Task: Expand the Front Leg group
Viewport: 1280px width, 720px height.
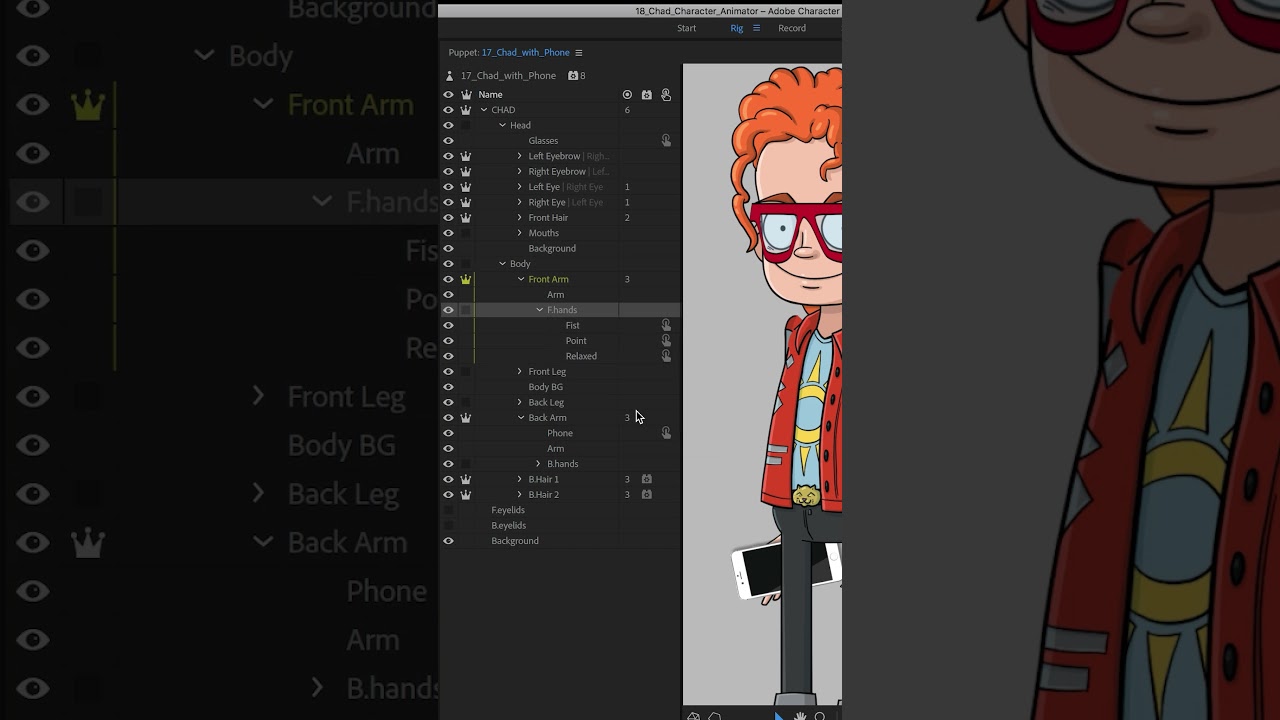Action: coord(520,371)
